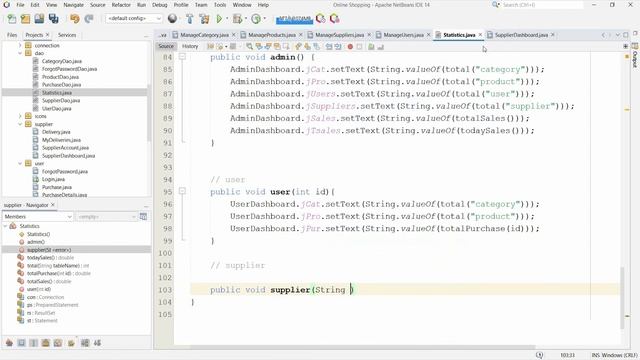This screenshot has width=640, height=360.
Task: Open the default config dropdown
Action: pyautogui.click(x=134, y=19)
